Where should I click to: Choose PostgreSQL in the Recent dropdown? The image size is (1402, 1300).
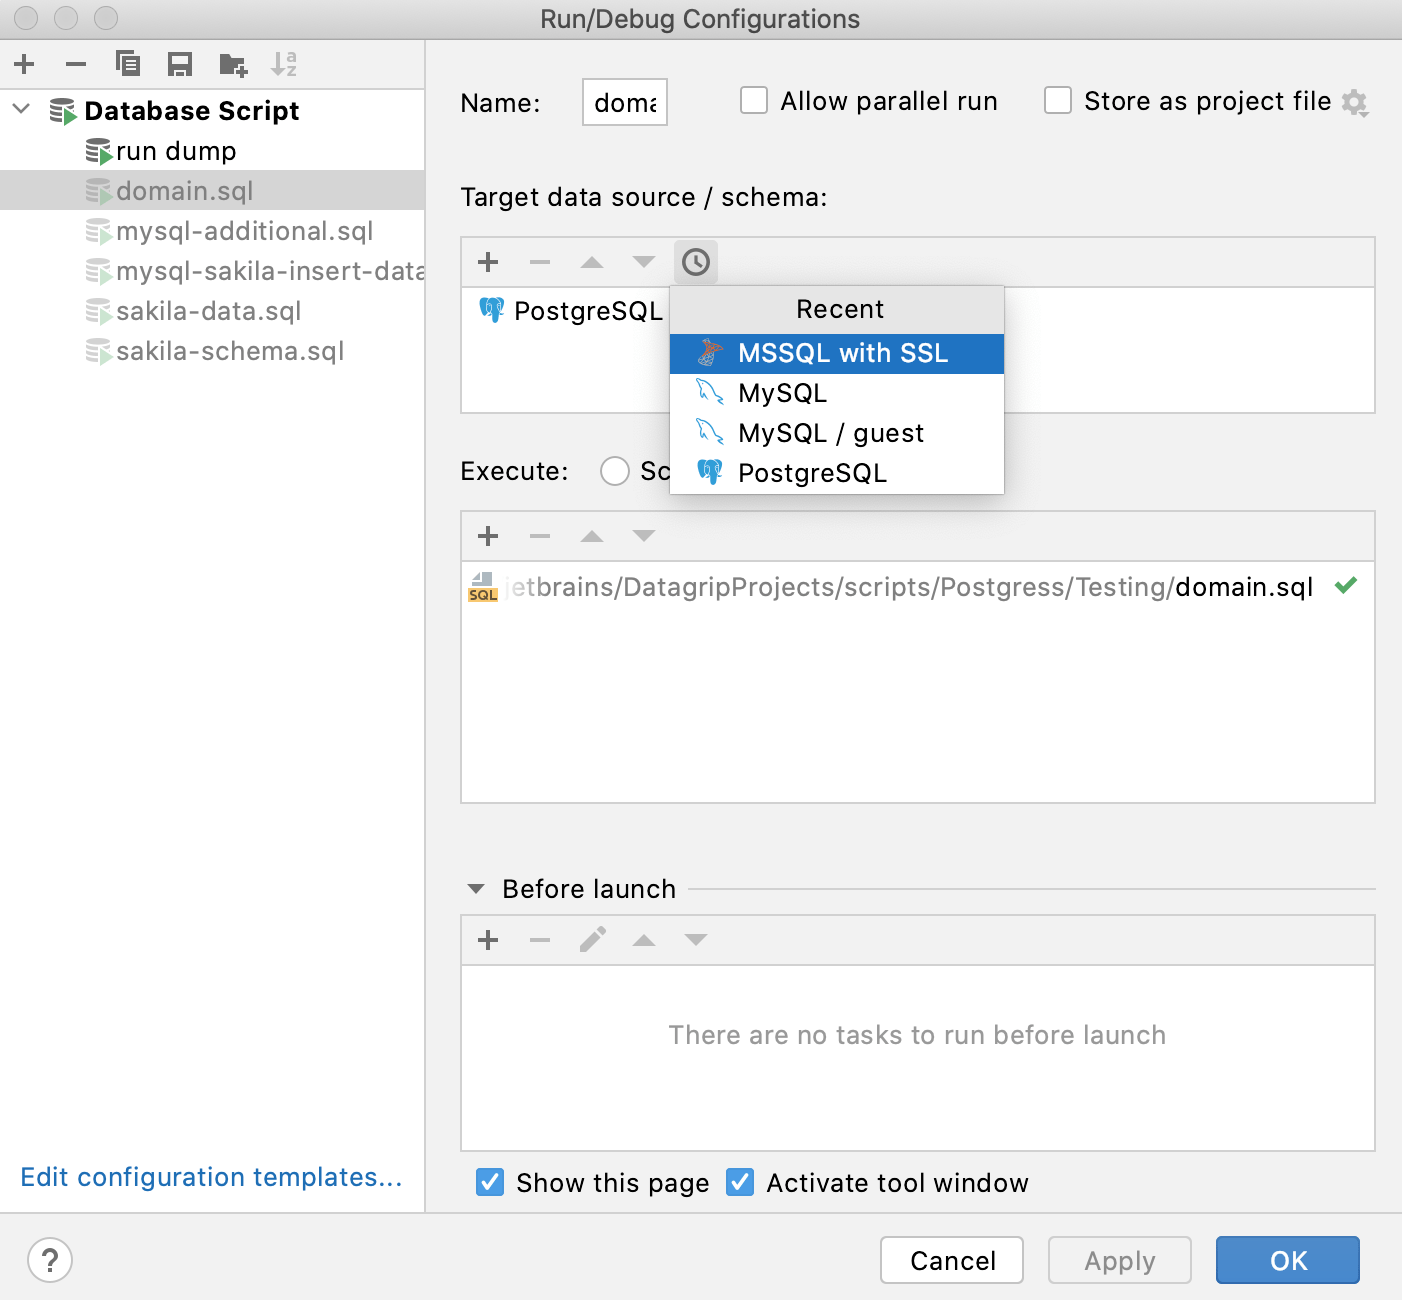click(812, 472)
